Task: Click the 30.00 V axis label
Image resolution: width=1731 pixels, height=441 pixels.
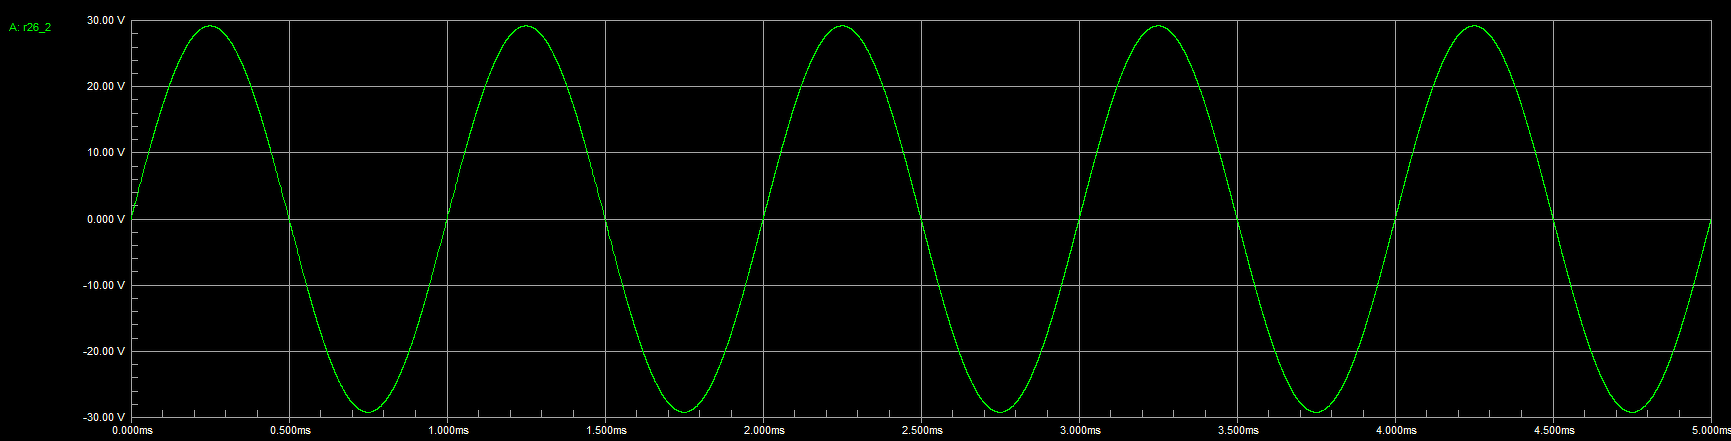Action: (x=106, y=20)
